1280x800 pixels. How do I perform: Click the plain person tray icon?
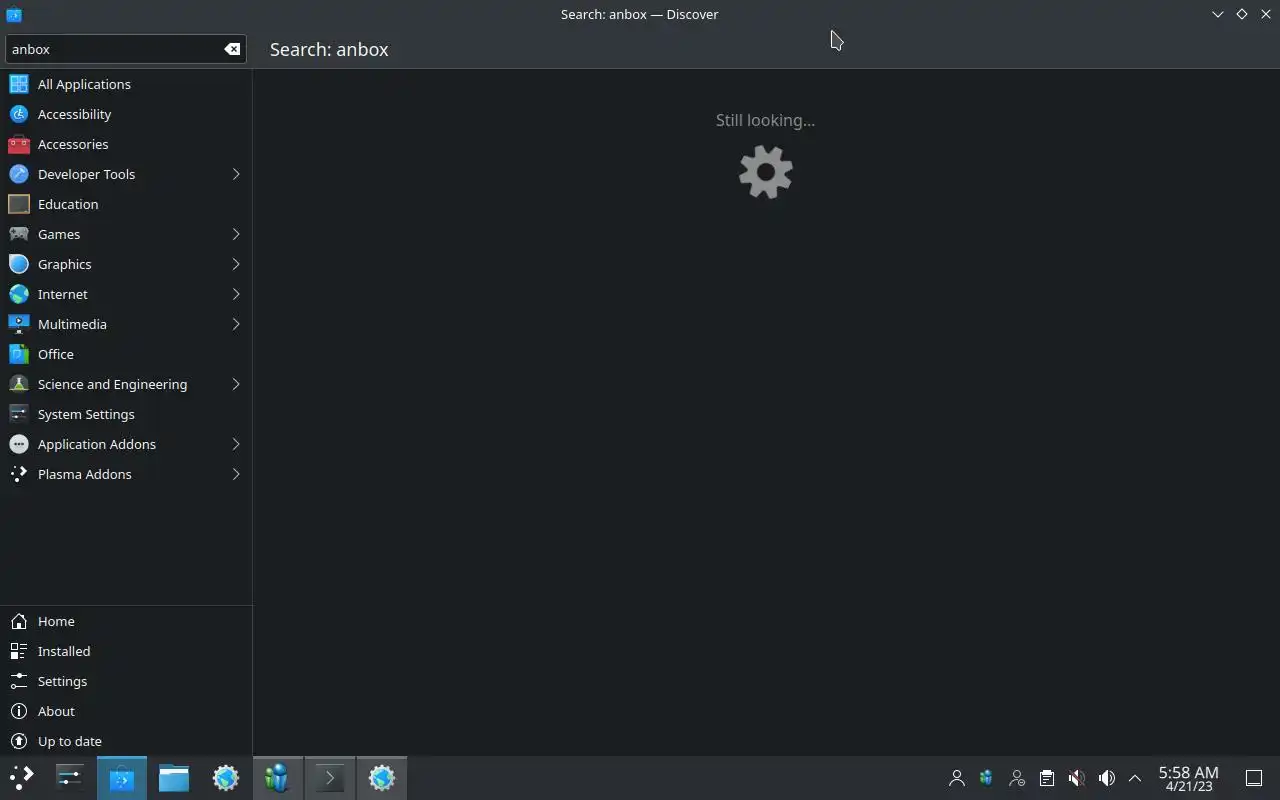coord(956,777)
